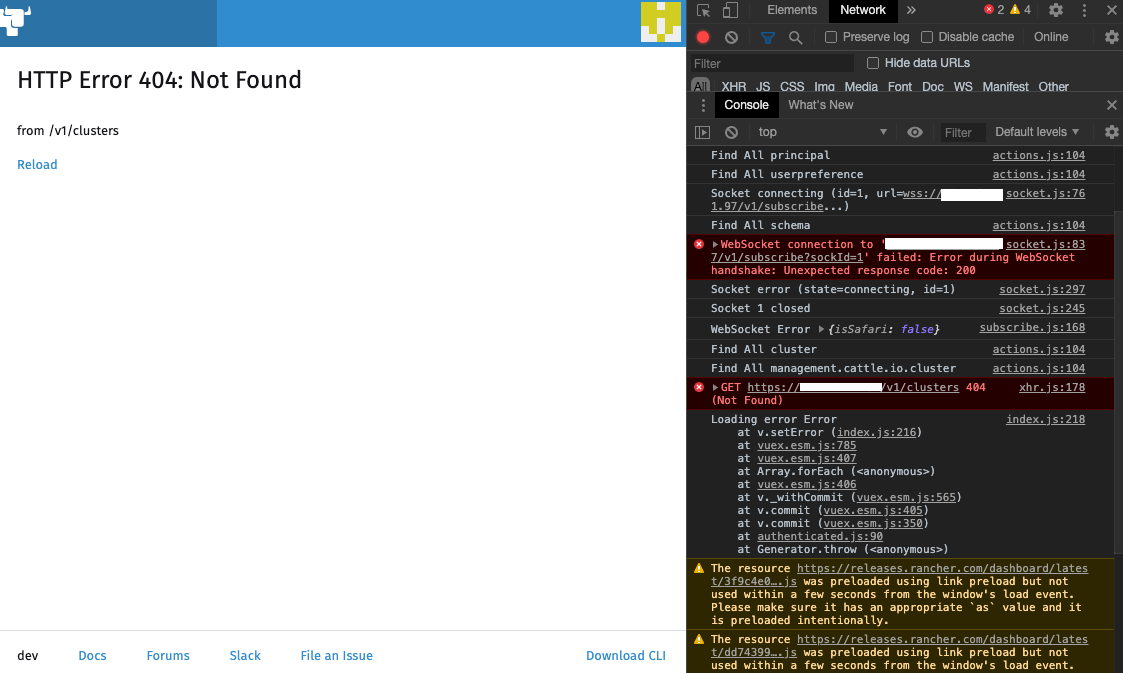Show the console sidebar
Screen dimensions: 1123x673
[x=703, y=132]
